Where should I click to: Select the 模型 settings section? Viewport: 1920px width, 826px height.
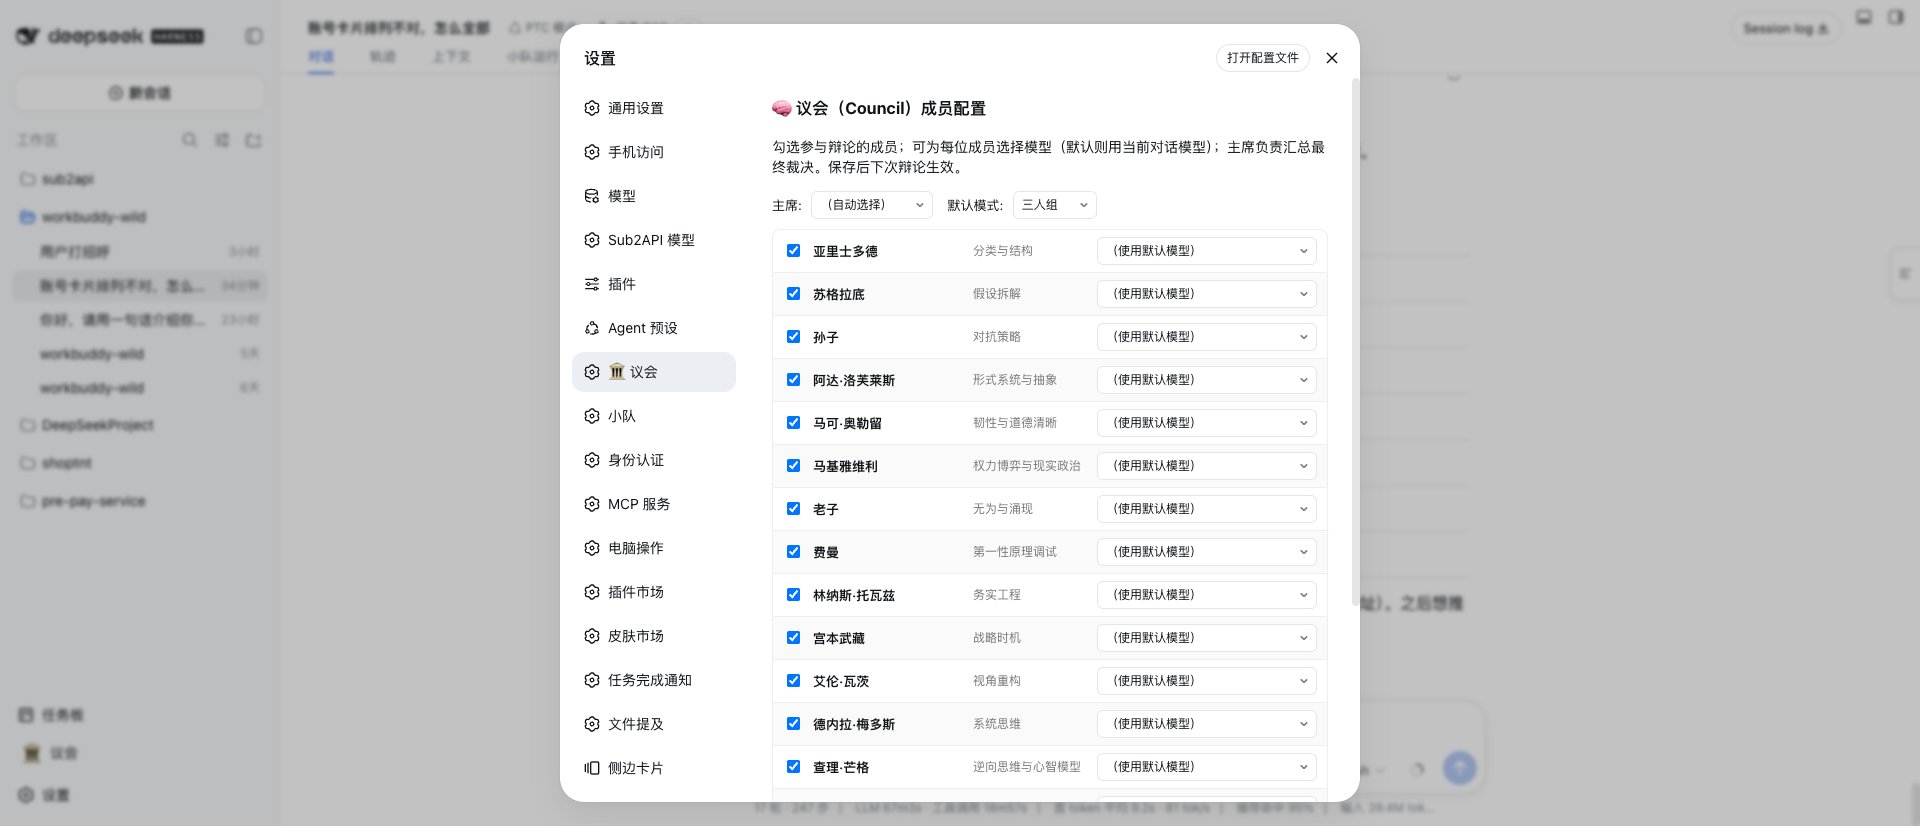pyautogui.click(x=654, y=196)
